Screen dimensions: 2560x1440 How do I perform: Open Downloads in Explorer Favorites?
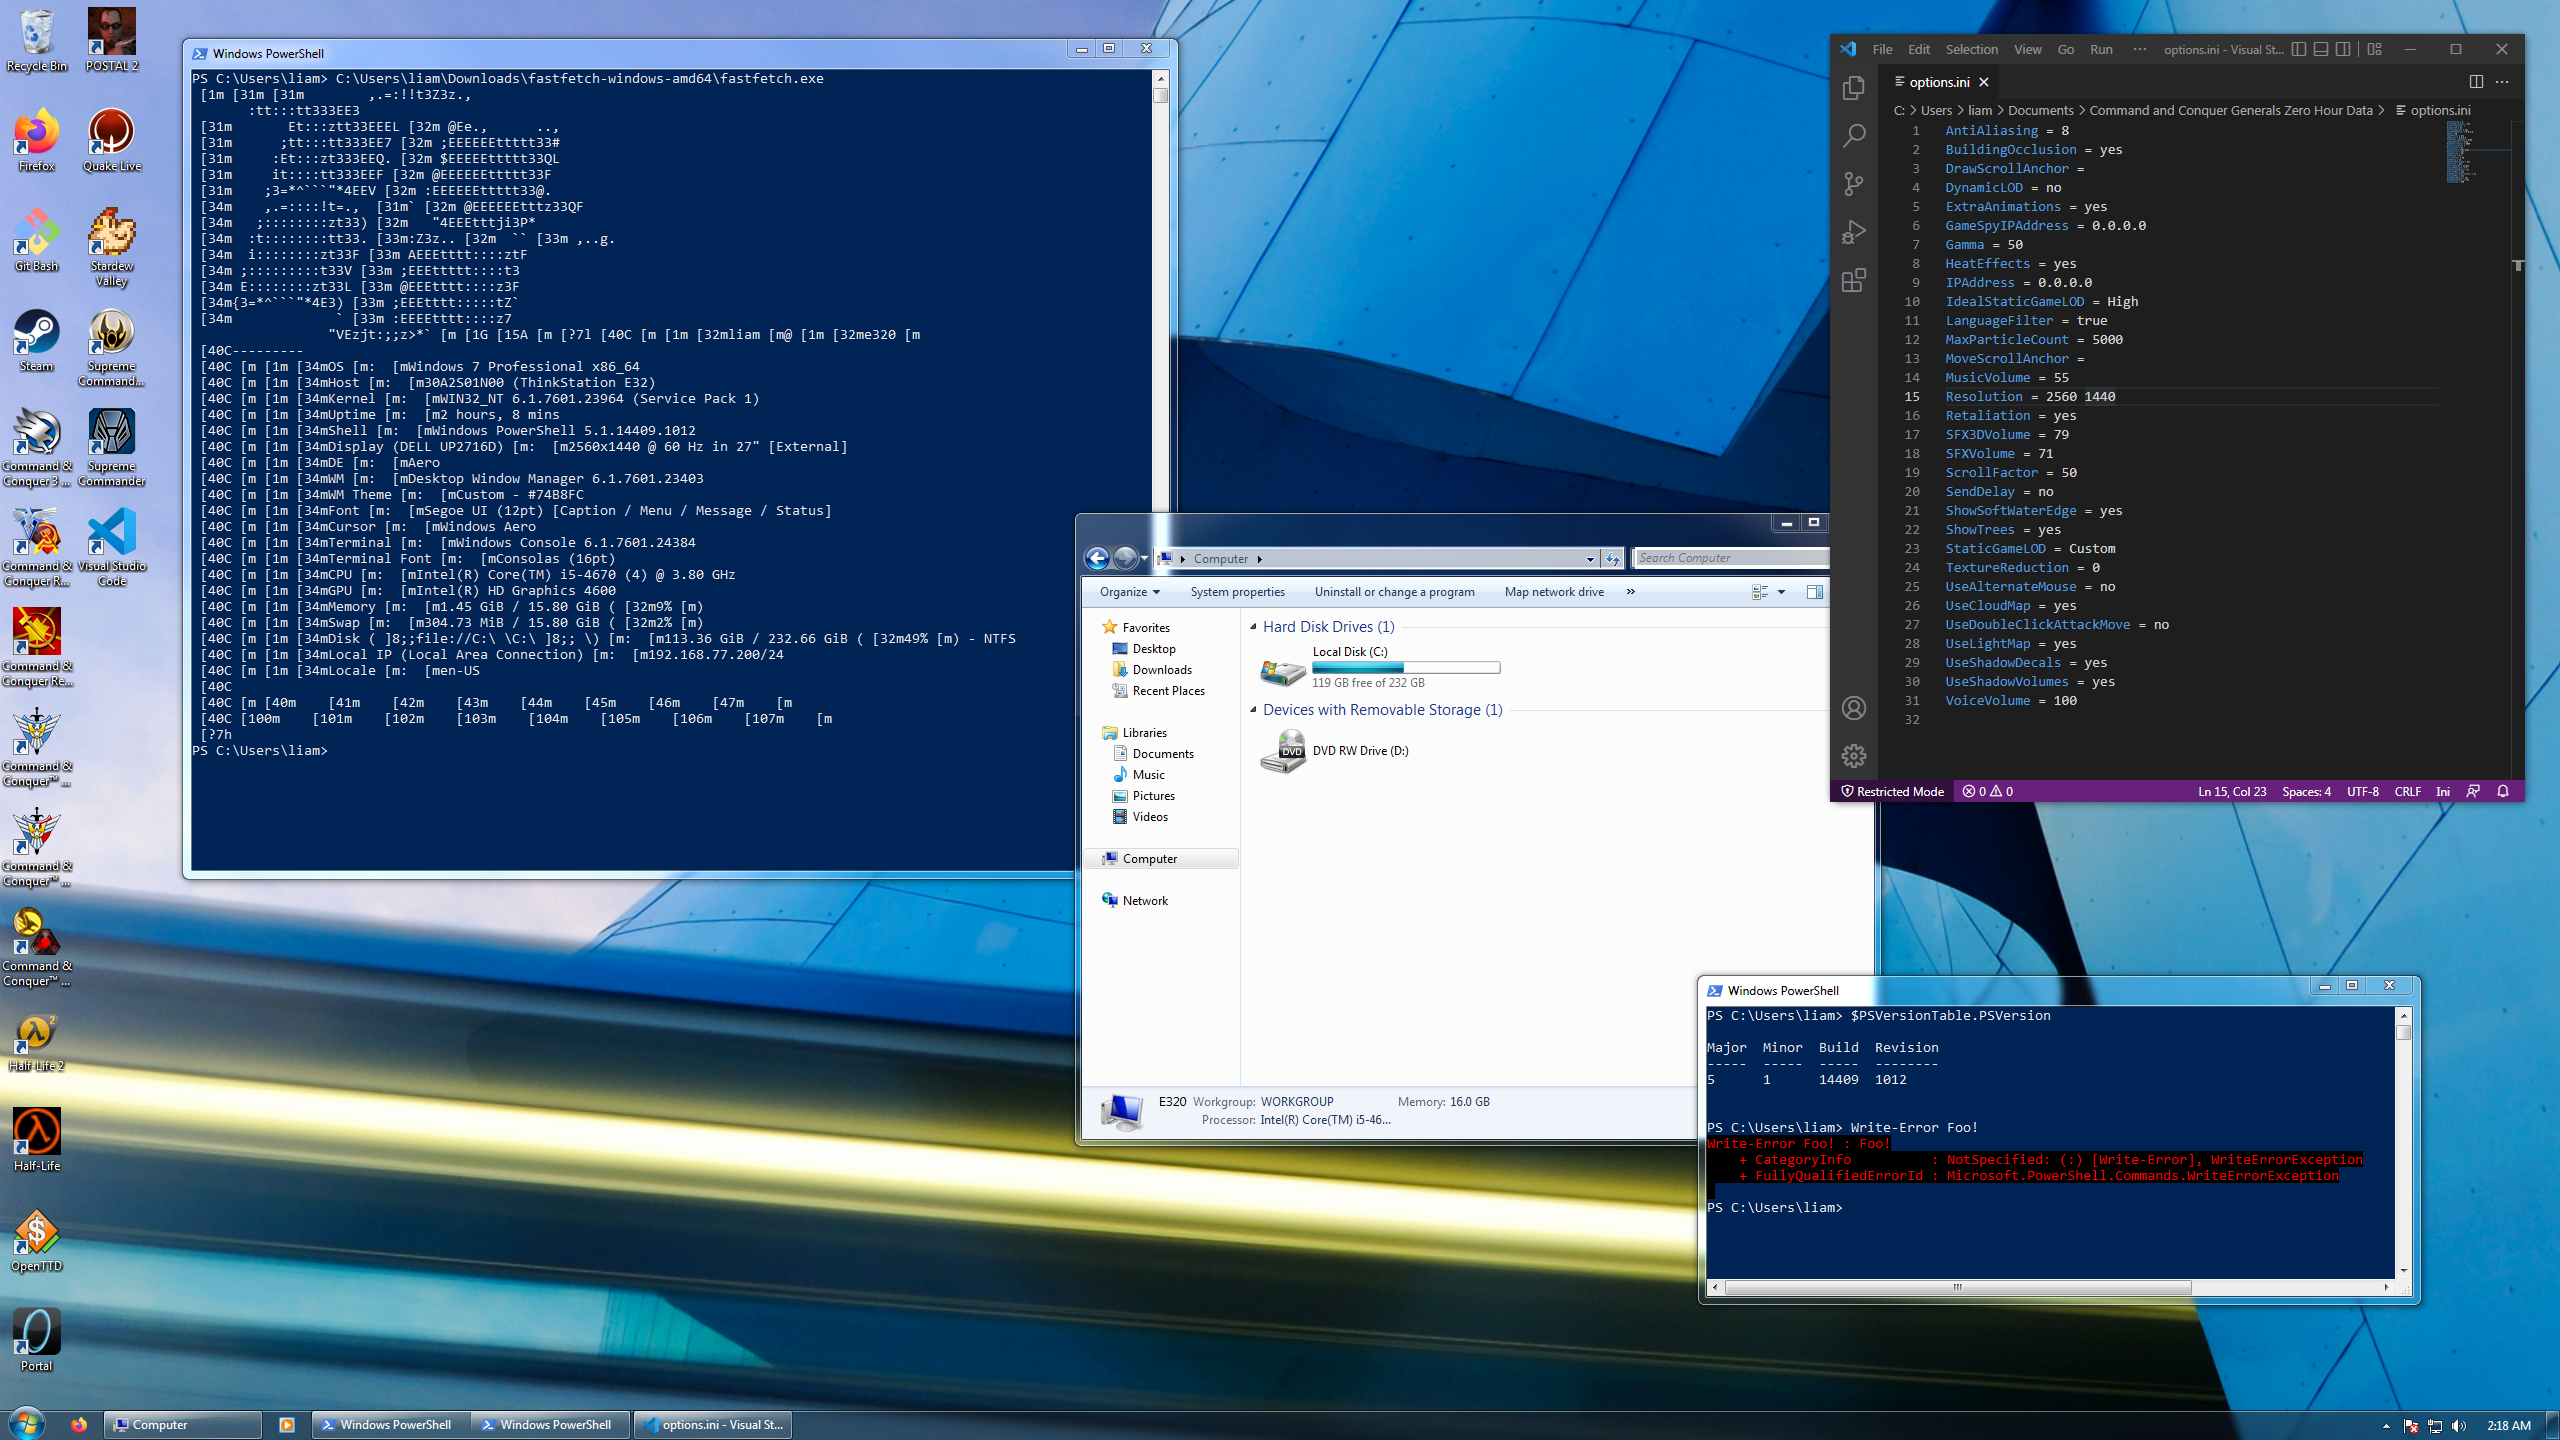(x=1151, y=670)
